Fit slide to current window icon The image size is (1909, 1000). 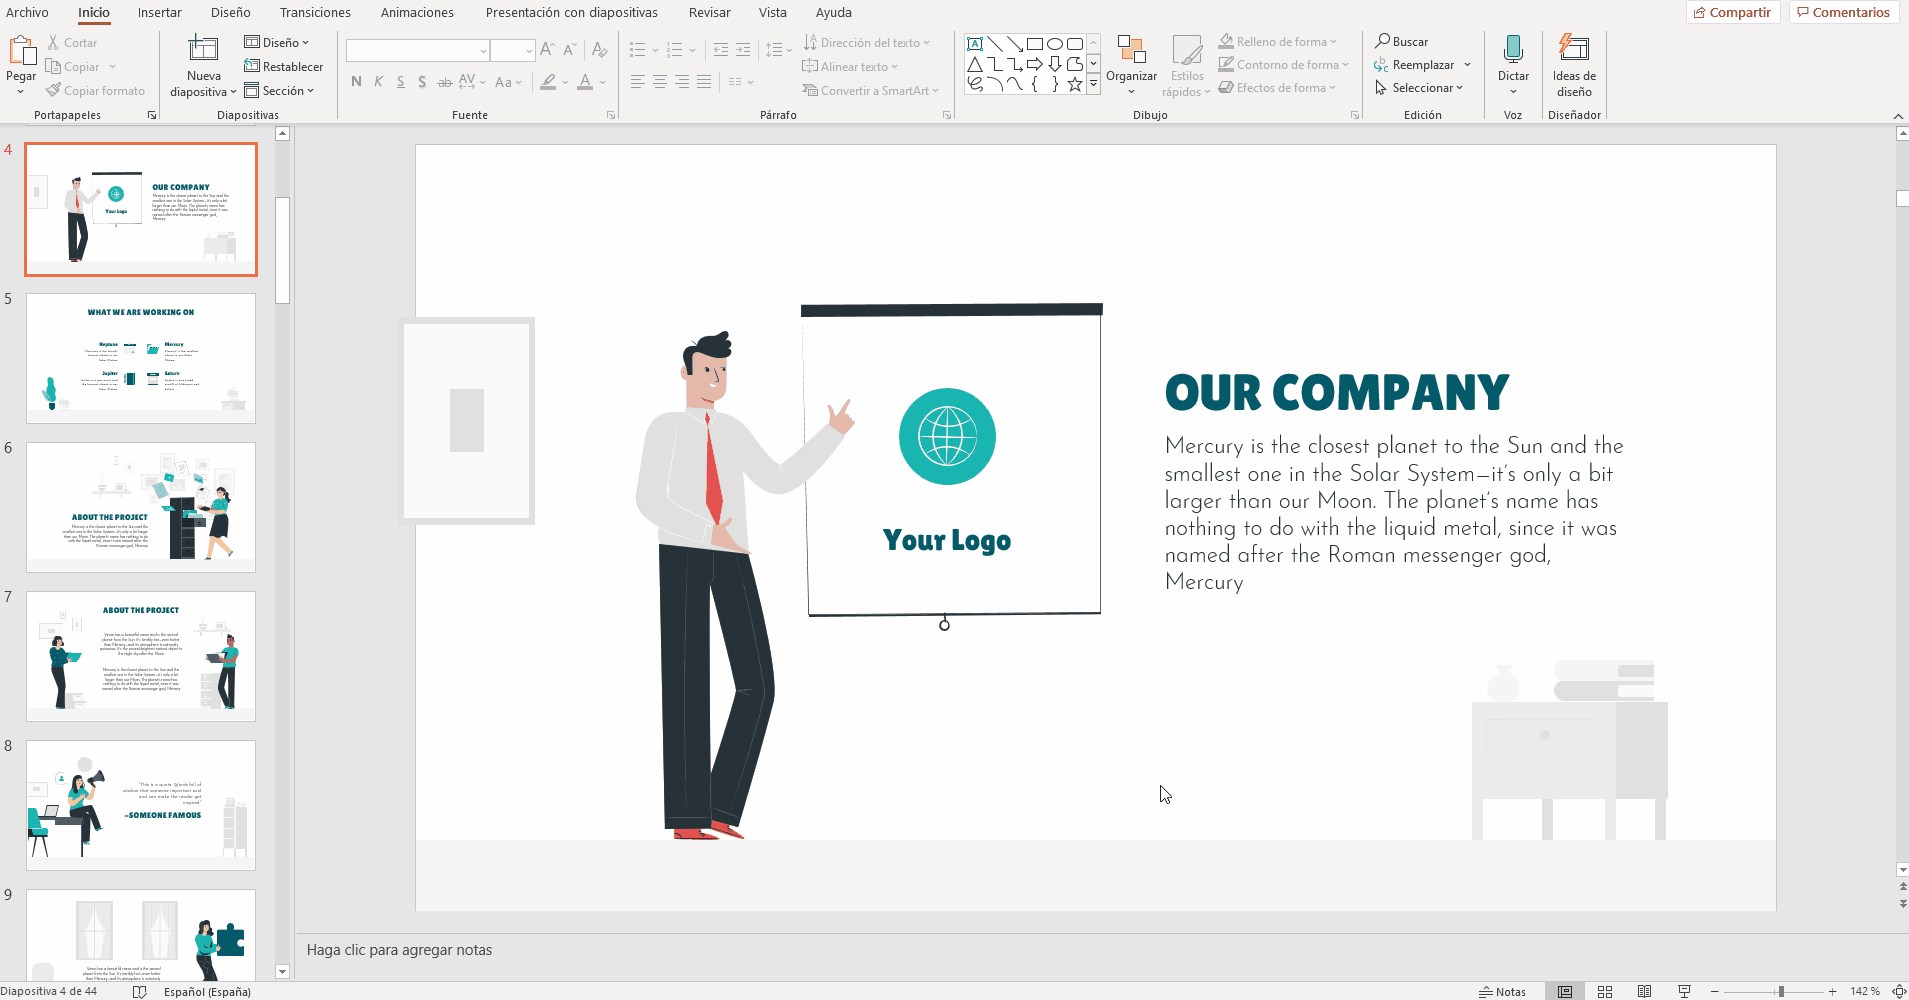[1899, 991]
